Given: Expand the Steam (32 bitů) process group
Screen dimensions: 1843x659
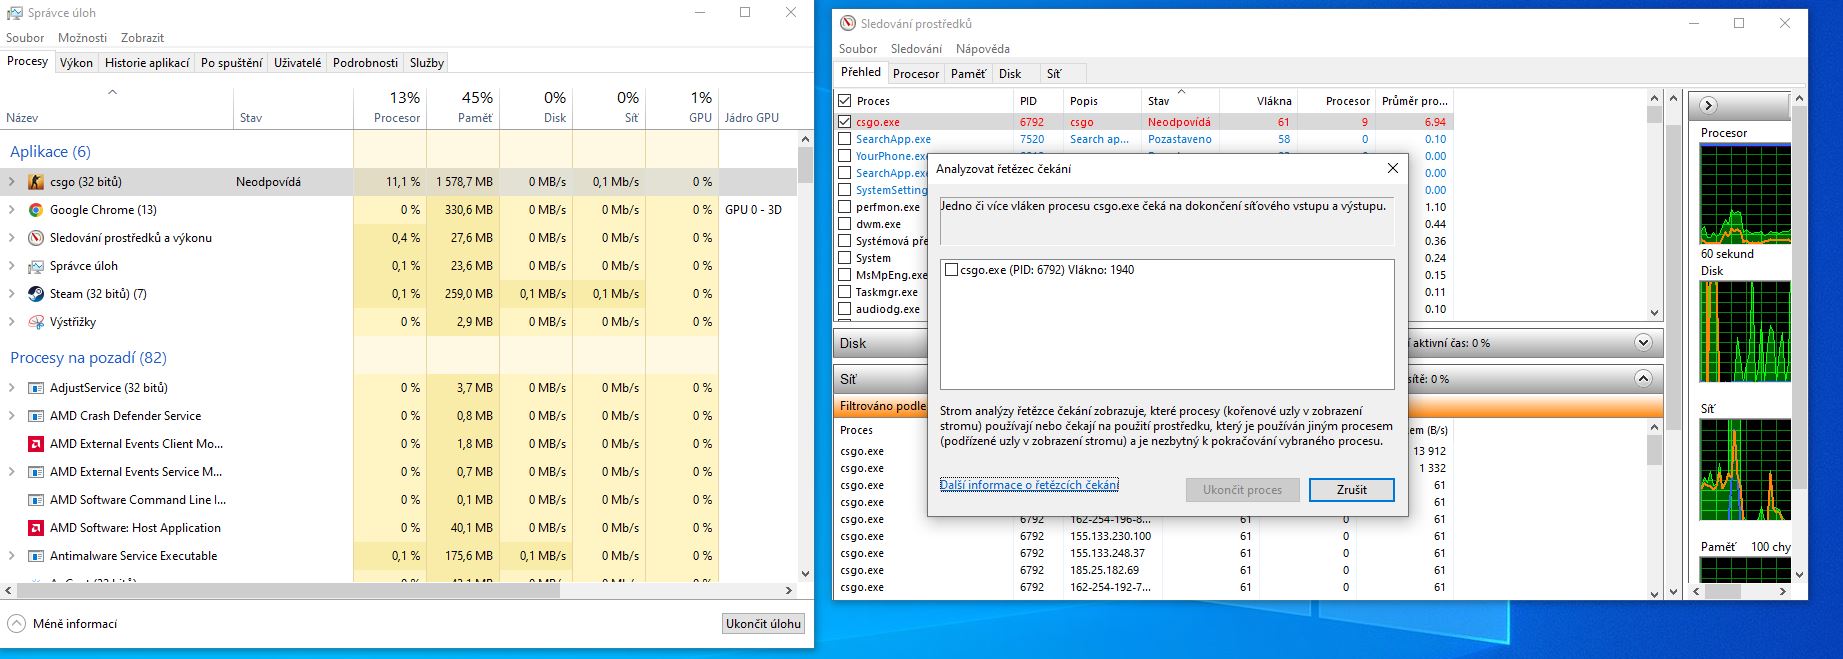Looking at the screenshot, I should [x=12, y=294].
